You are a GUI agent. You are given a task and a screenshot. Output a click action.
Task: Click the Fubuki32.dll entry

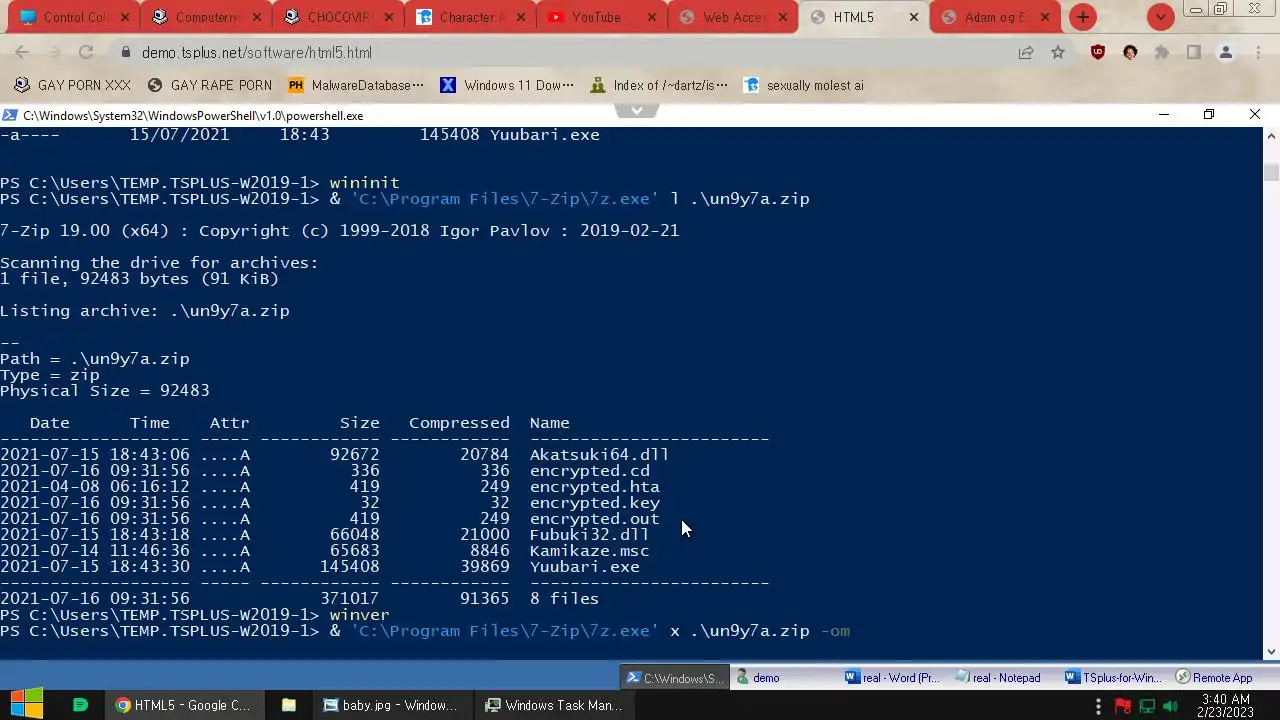(589, 535)
